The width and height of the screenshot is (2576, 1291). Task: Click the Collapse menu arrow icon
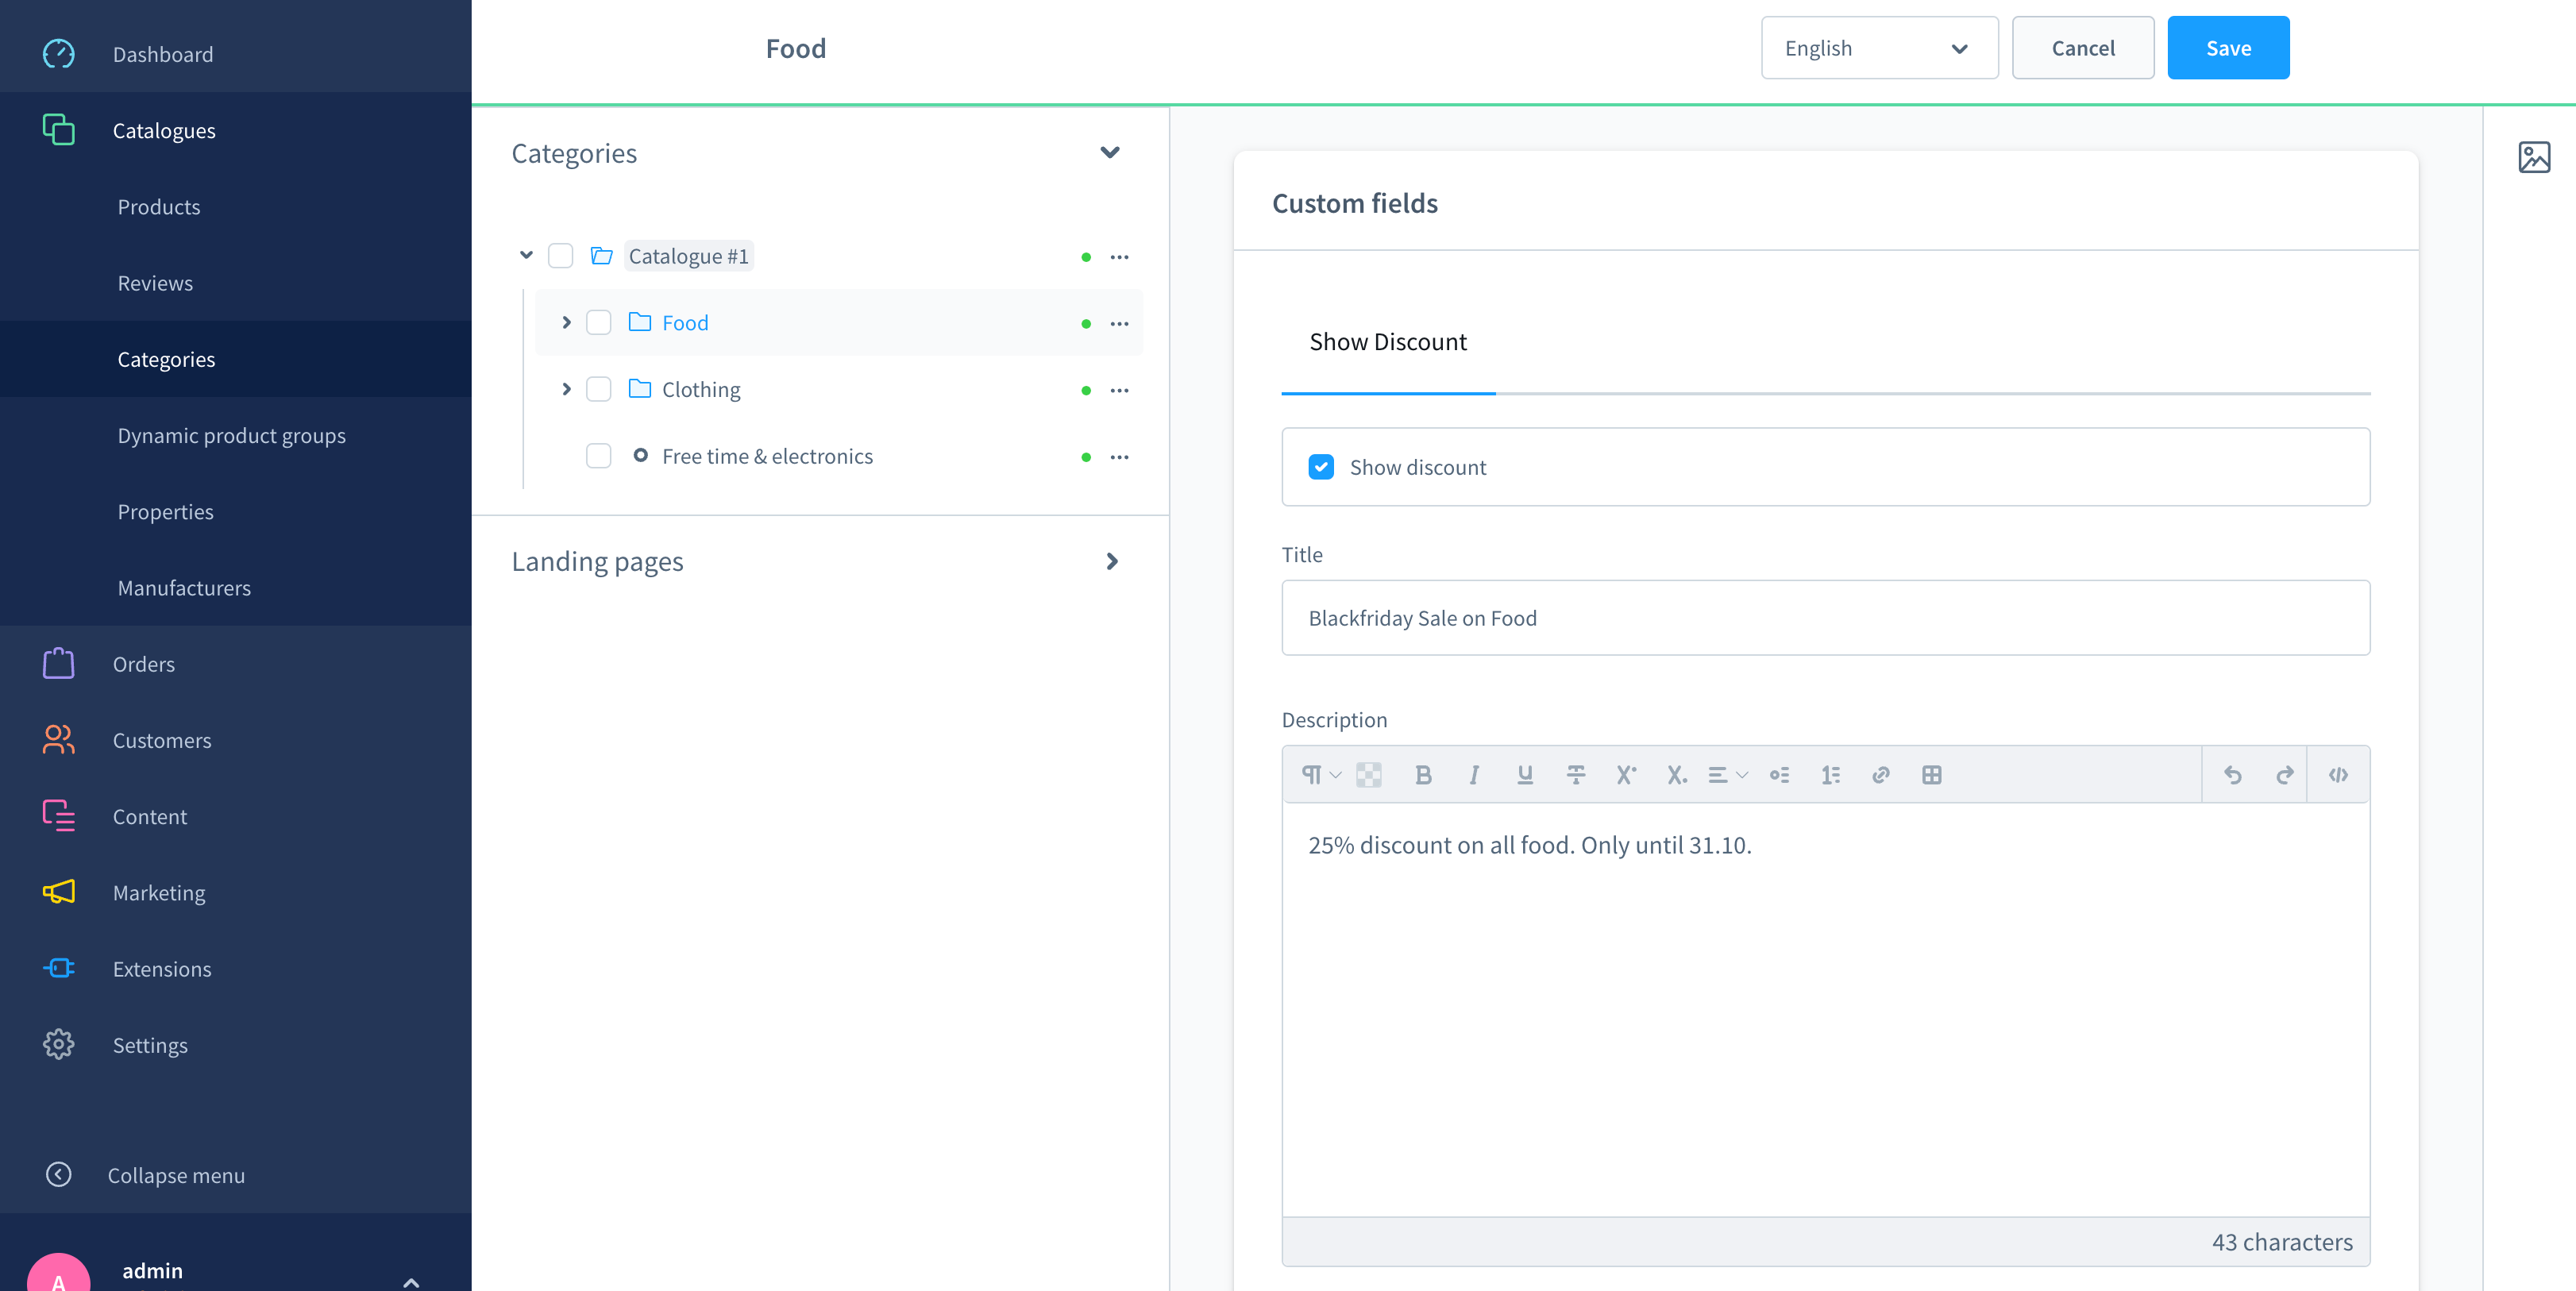[x=58, y=1174]
